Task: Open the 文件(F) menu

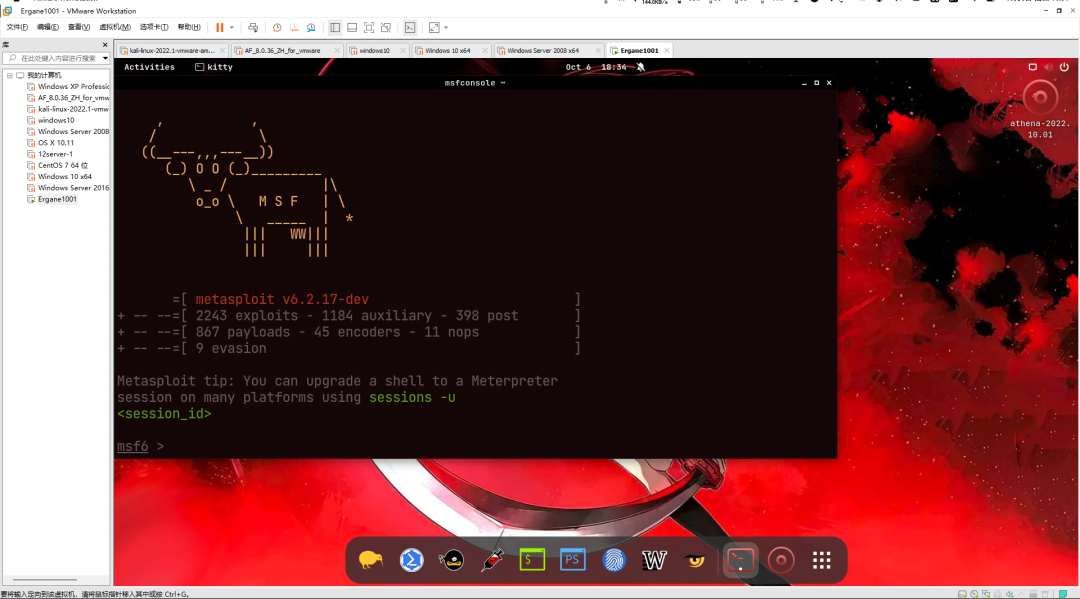Action: 17,28
